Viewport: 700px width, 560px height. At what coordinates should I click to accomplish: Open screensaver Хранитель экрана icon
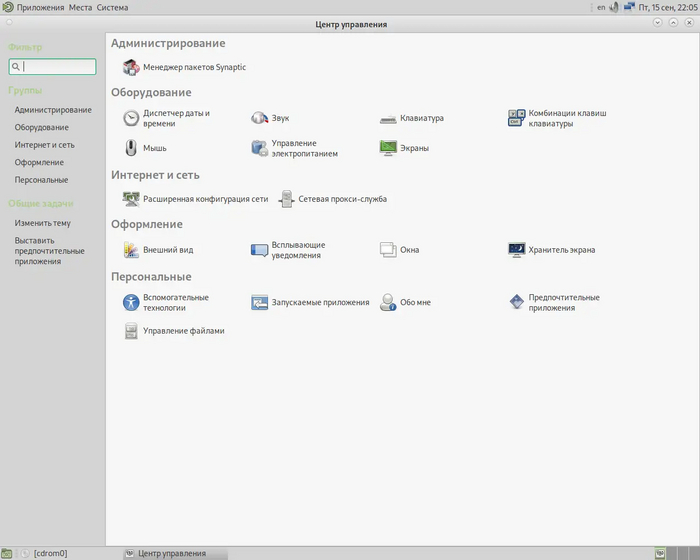[x=517, y=250]
